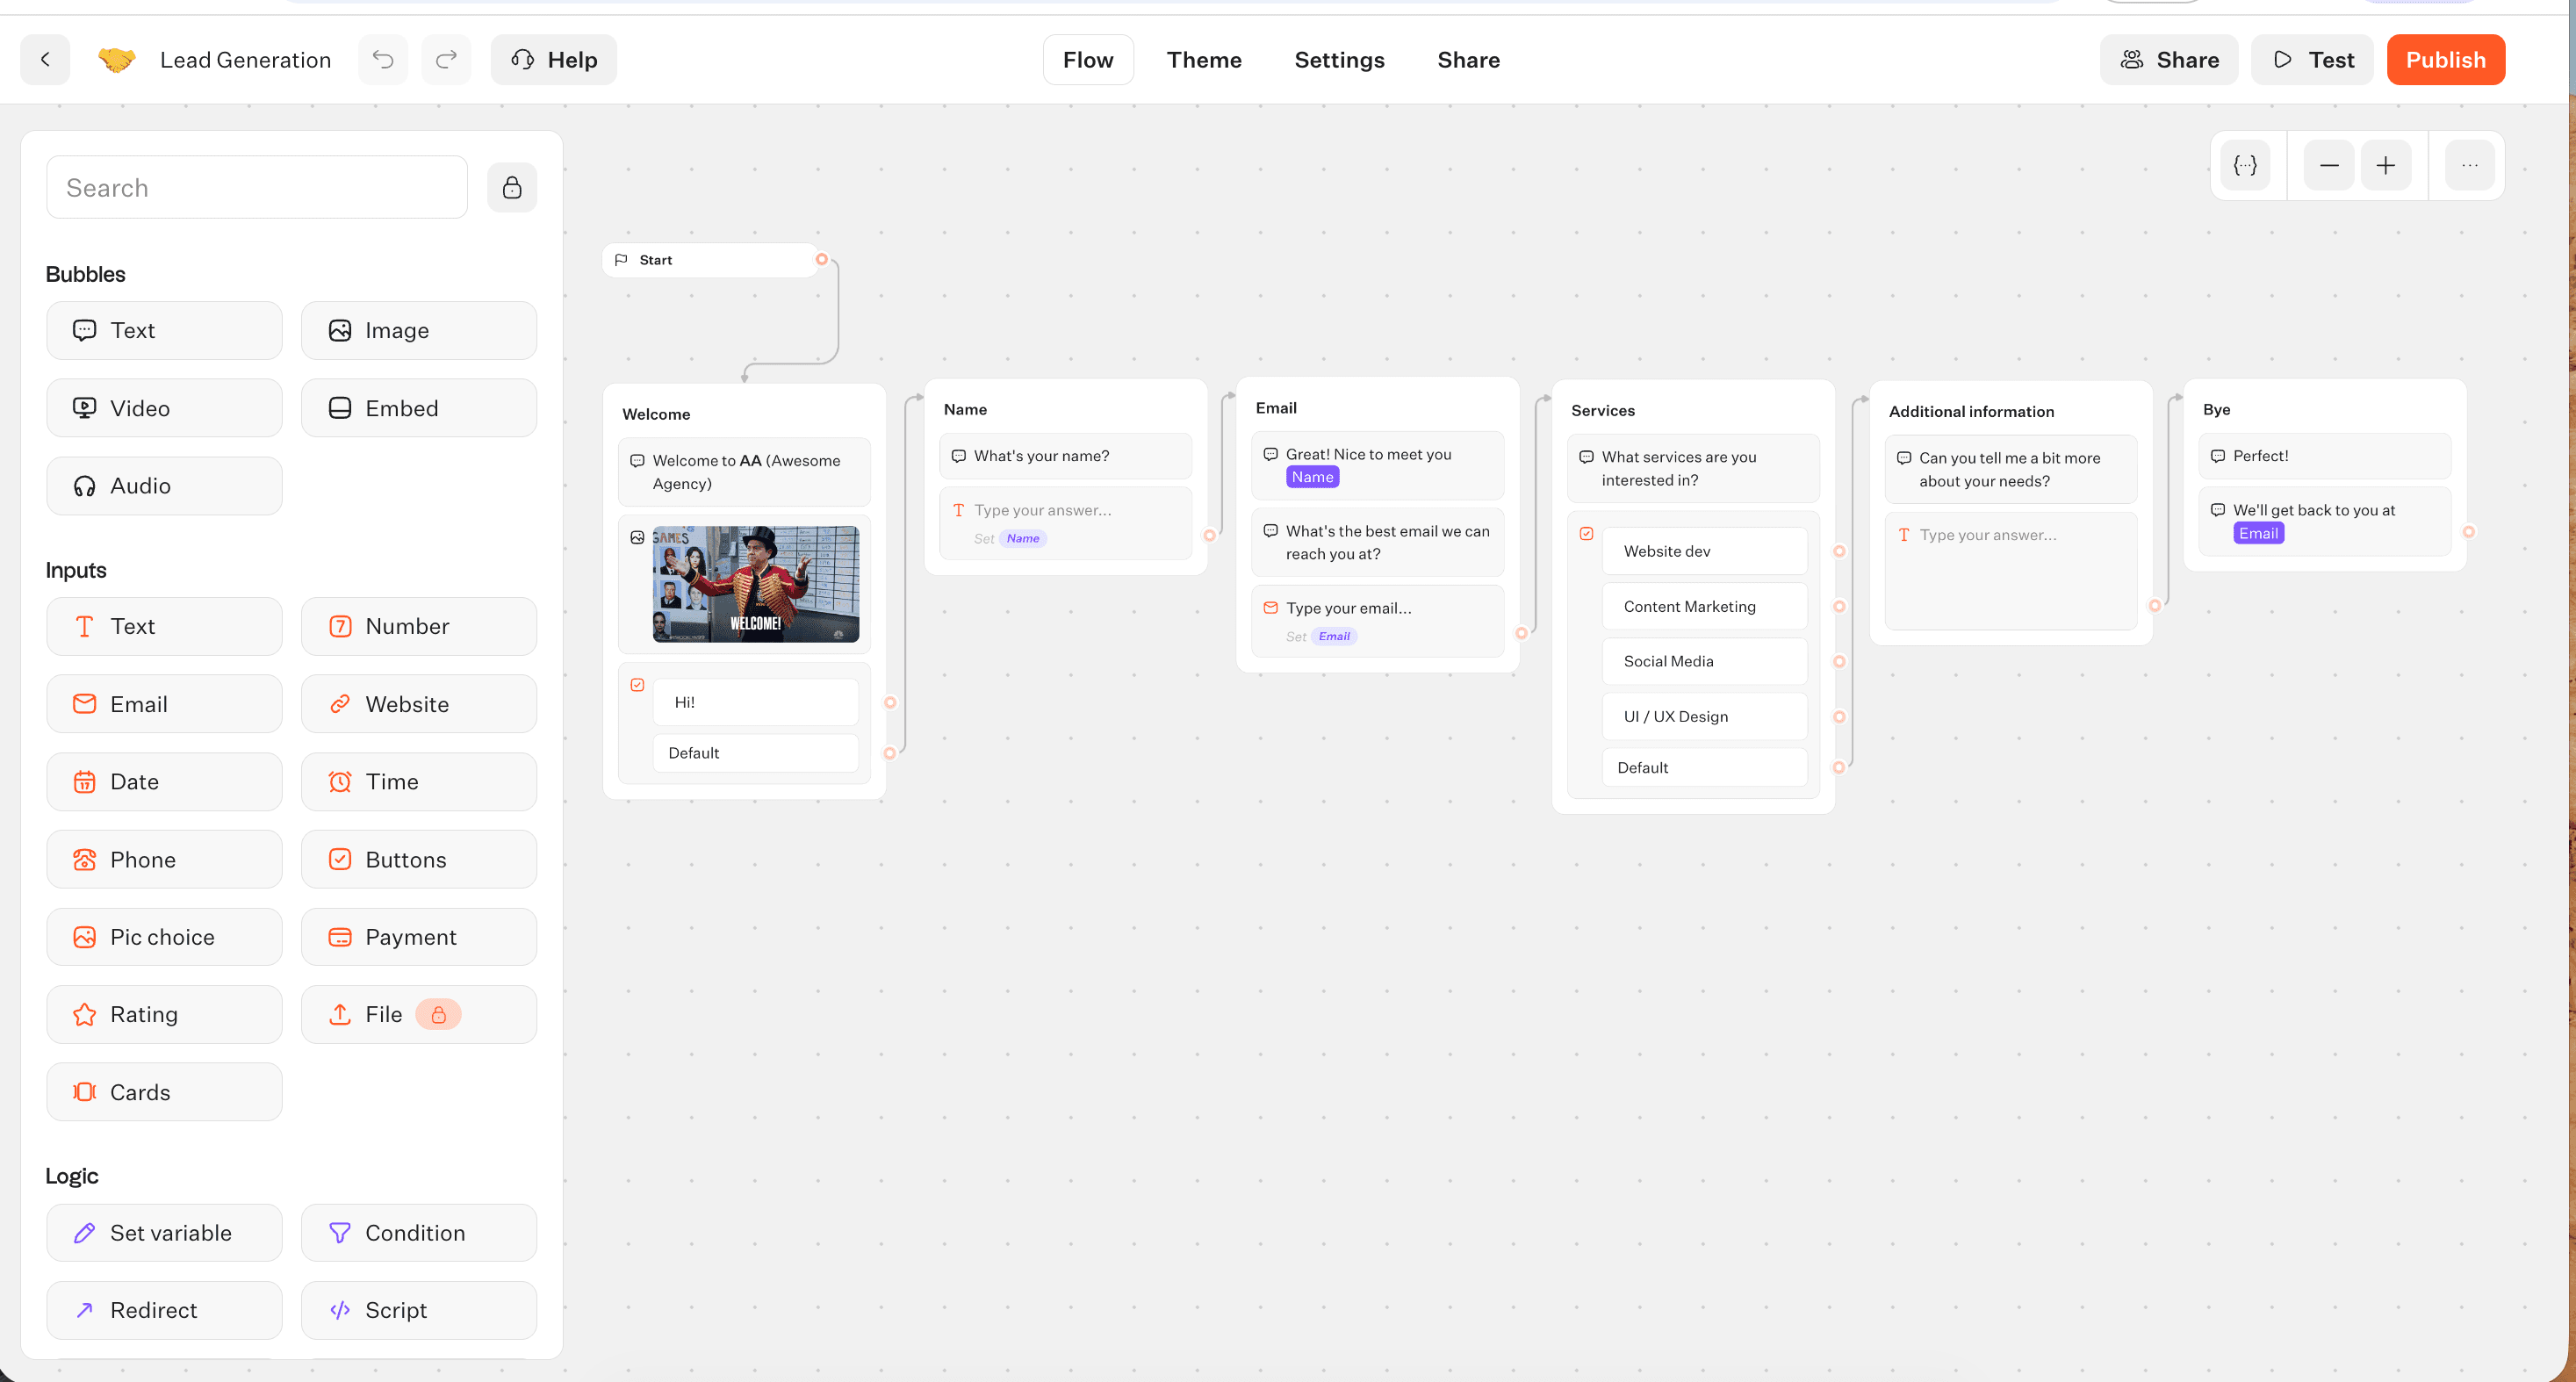2576x1382 pixels.
Task: Add a Set variable logic block
Action: [164, 1233]
